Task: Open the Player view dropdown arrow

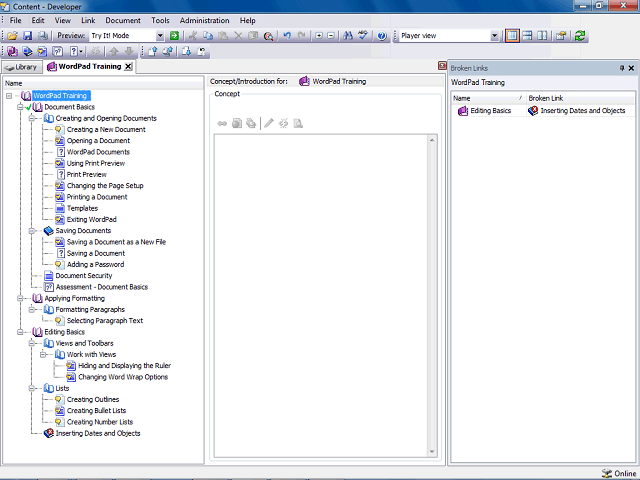Action: [494, 36]
